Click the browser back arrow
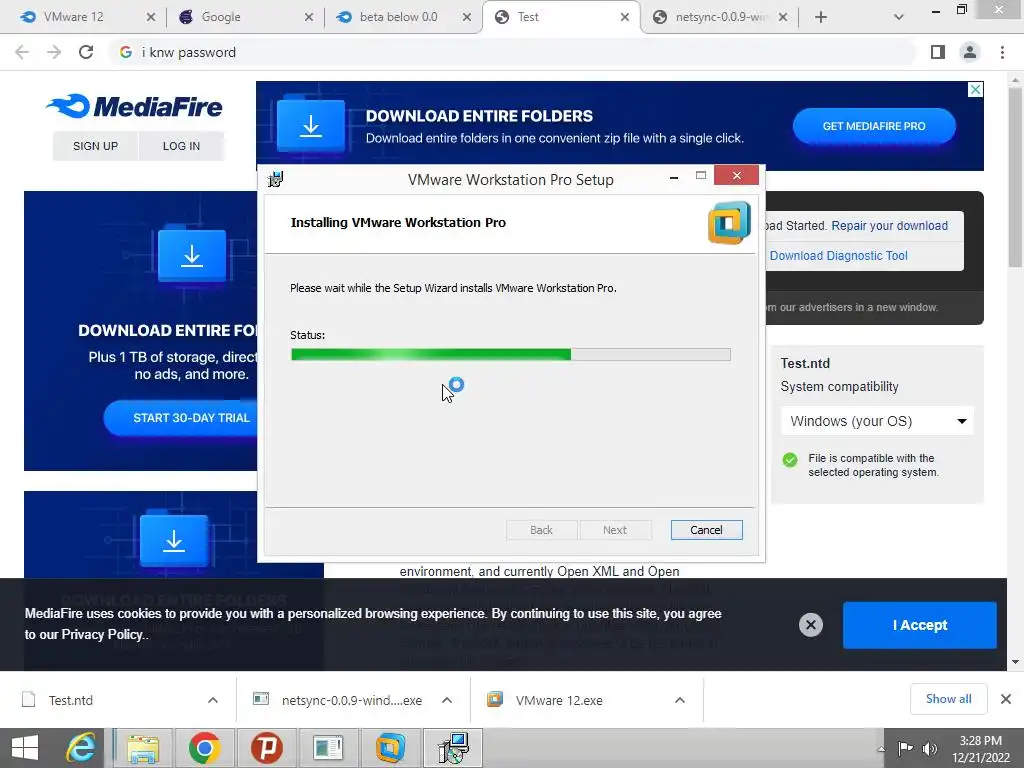This screenshot has width=1024, height=768. coord(22,52)
